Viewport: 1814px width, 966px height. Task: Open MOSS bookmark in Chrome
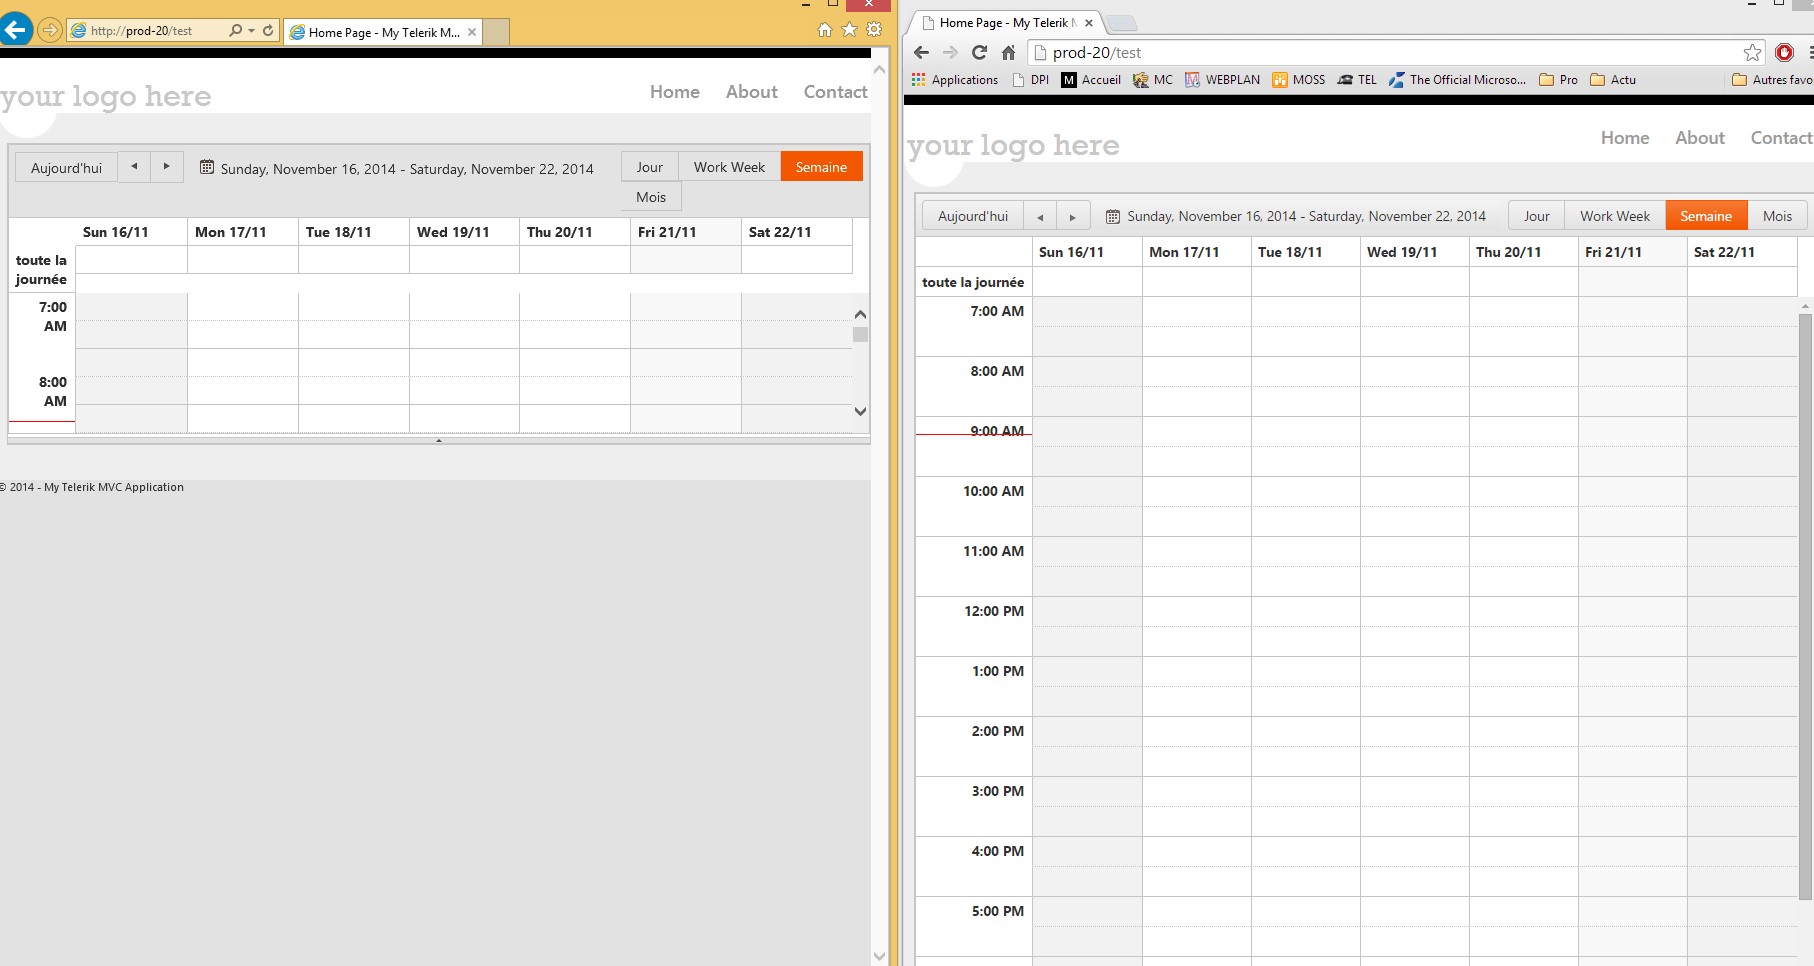pos(1299,80)
